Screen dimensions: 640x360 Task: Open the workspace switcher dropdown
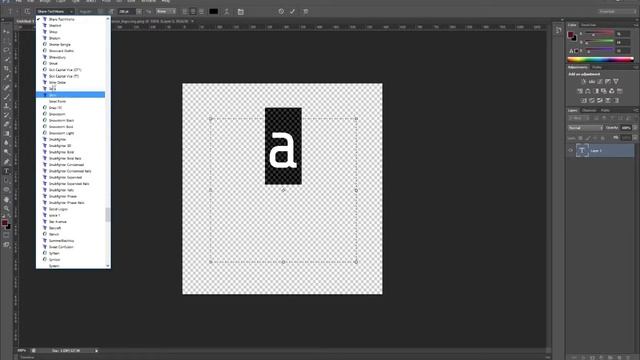pos(616,11)
